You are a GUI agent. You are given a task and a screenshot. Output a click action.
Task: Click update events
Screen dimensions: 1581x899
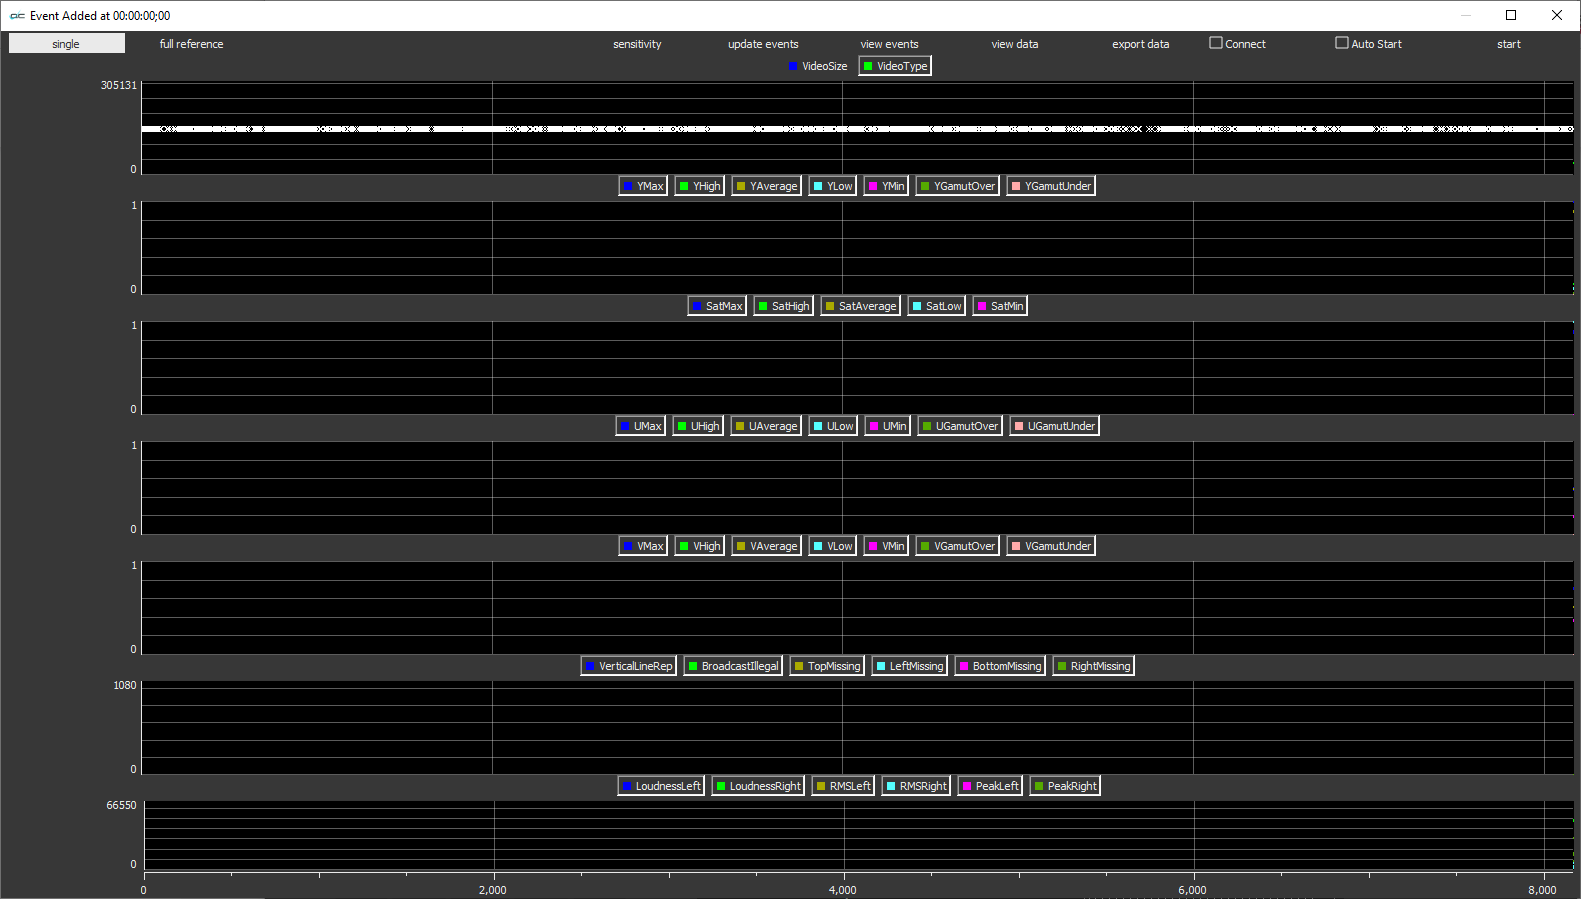pyautogui.click(x=763, y=43)
